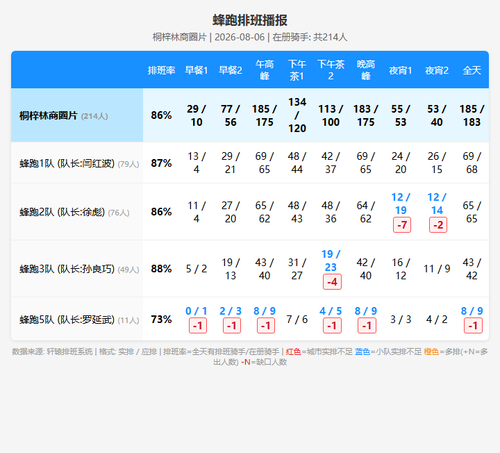This screenshot has width=500, height=453.
Task: Select 42 / 37 in 蜂跑1队 row
Action: [331, 163]
